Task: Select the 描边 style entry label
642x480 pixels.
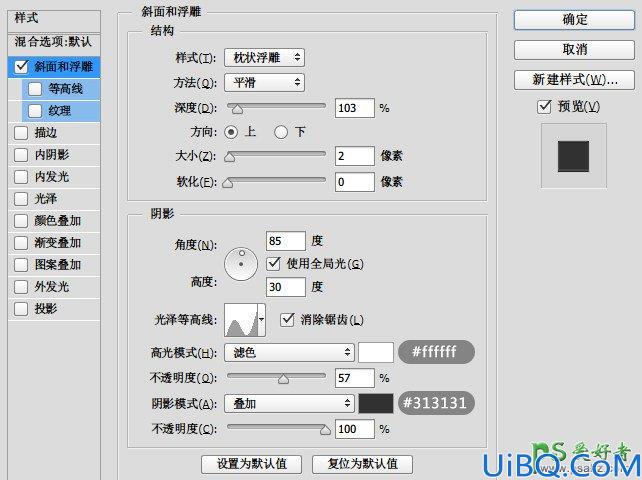Action: pyautogui.click(x=46, y=133)
